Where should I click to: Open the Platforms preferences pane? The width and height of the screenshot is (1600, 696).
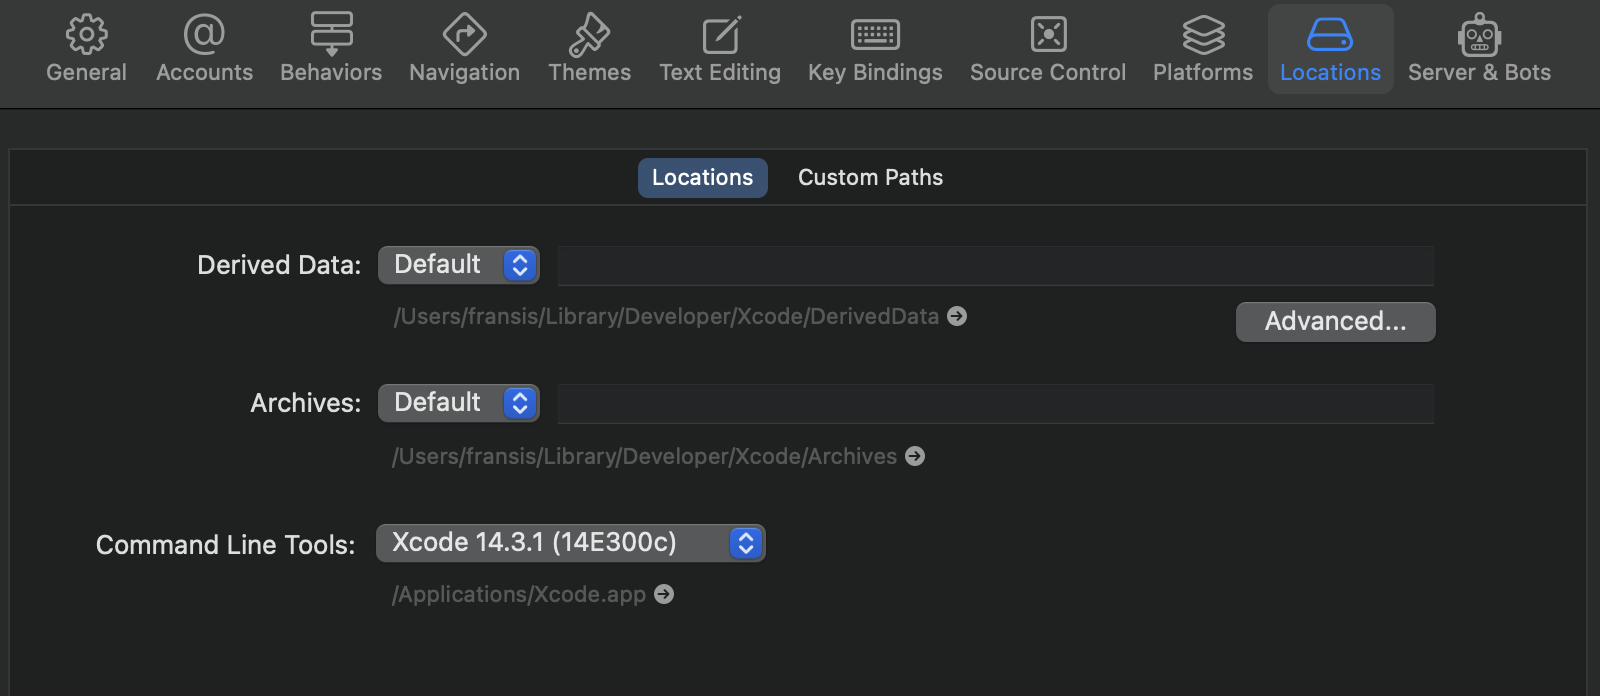click(1203, 49)
